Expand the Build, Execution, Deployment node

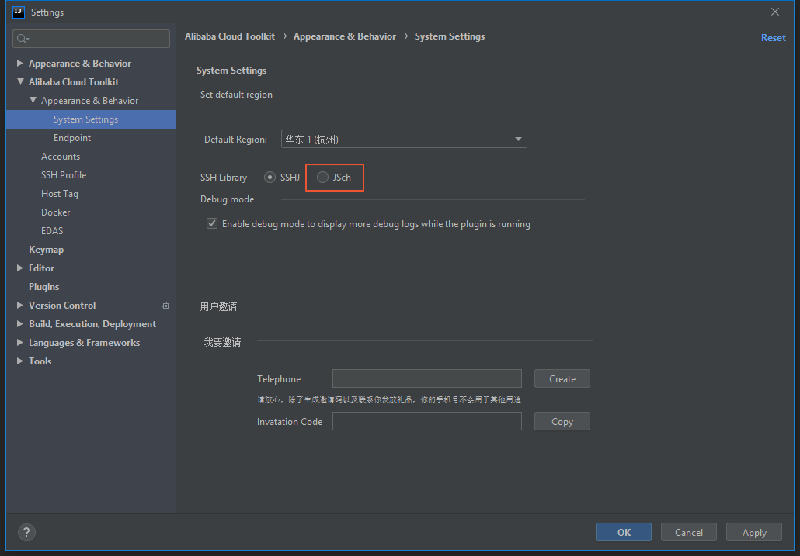pos(20,324)
